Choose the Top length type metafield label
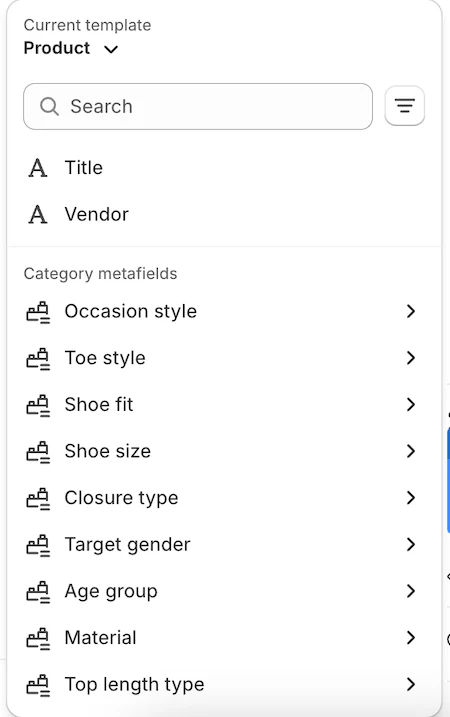 point(134,685)
